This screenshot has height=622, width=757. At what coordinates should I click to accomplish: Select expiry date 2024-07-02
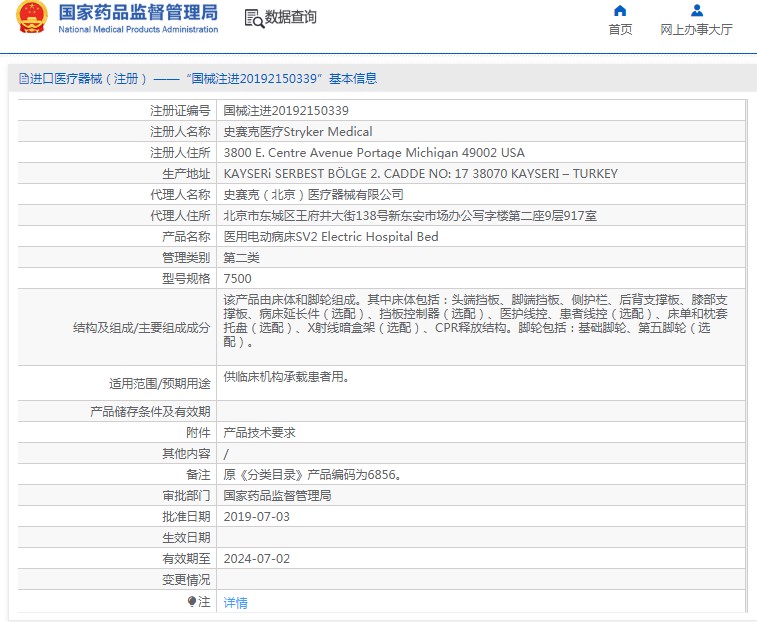tap(256, 559)
